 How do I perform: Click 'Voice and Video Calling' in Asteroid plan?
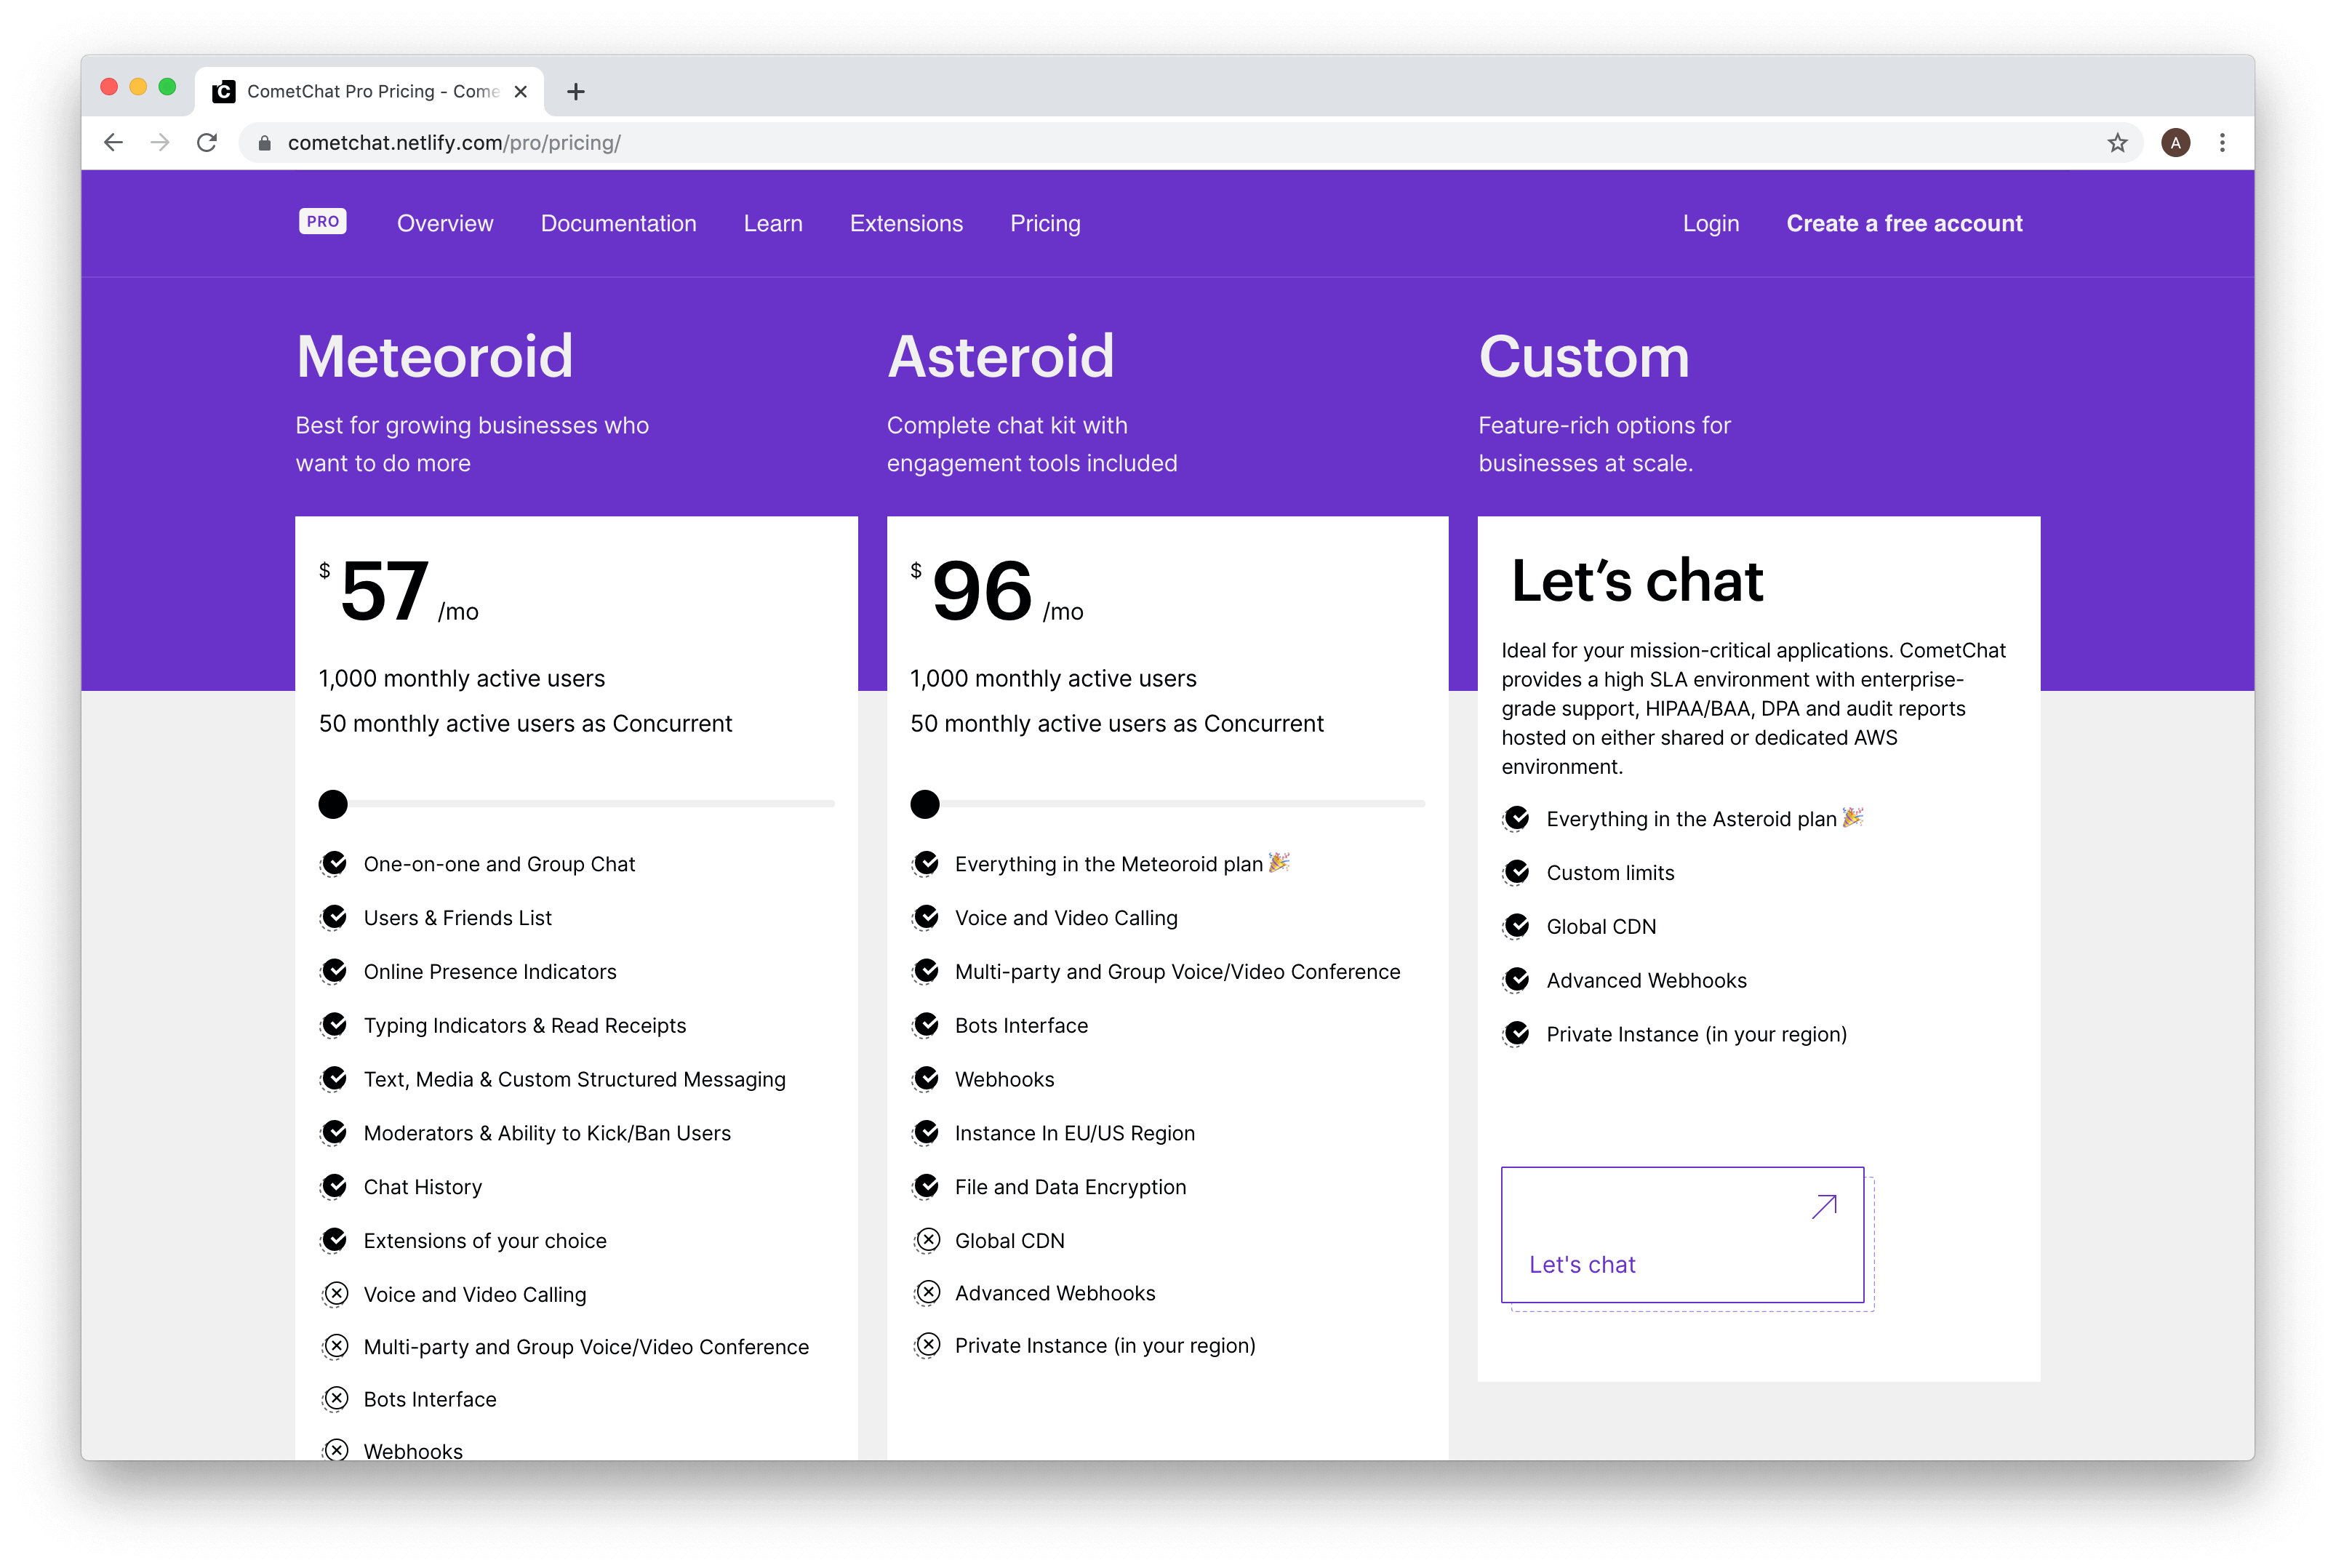(1066, 917)
